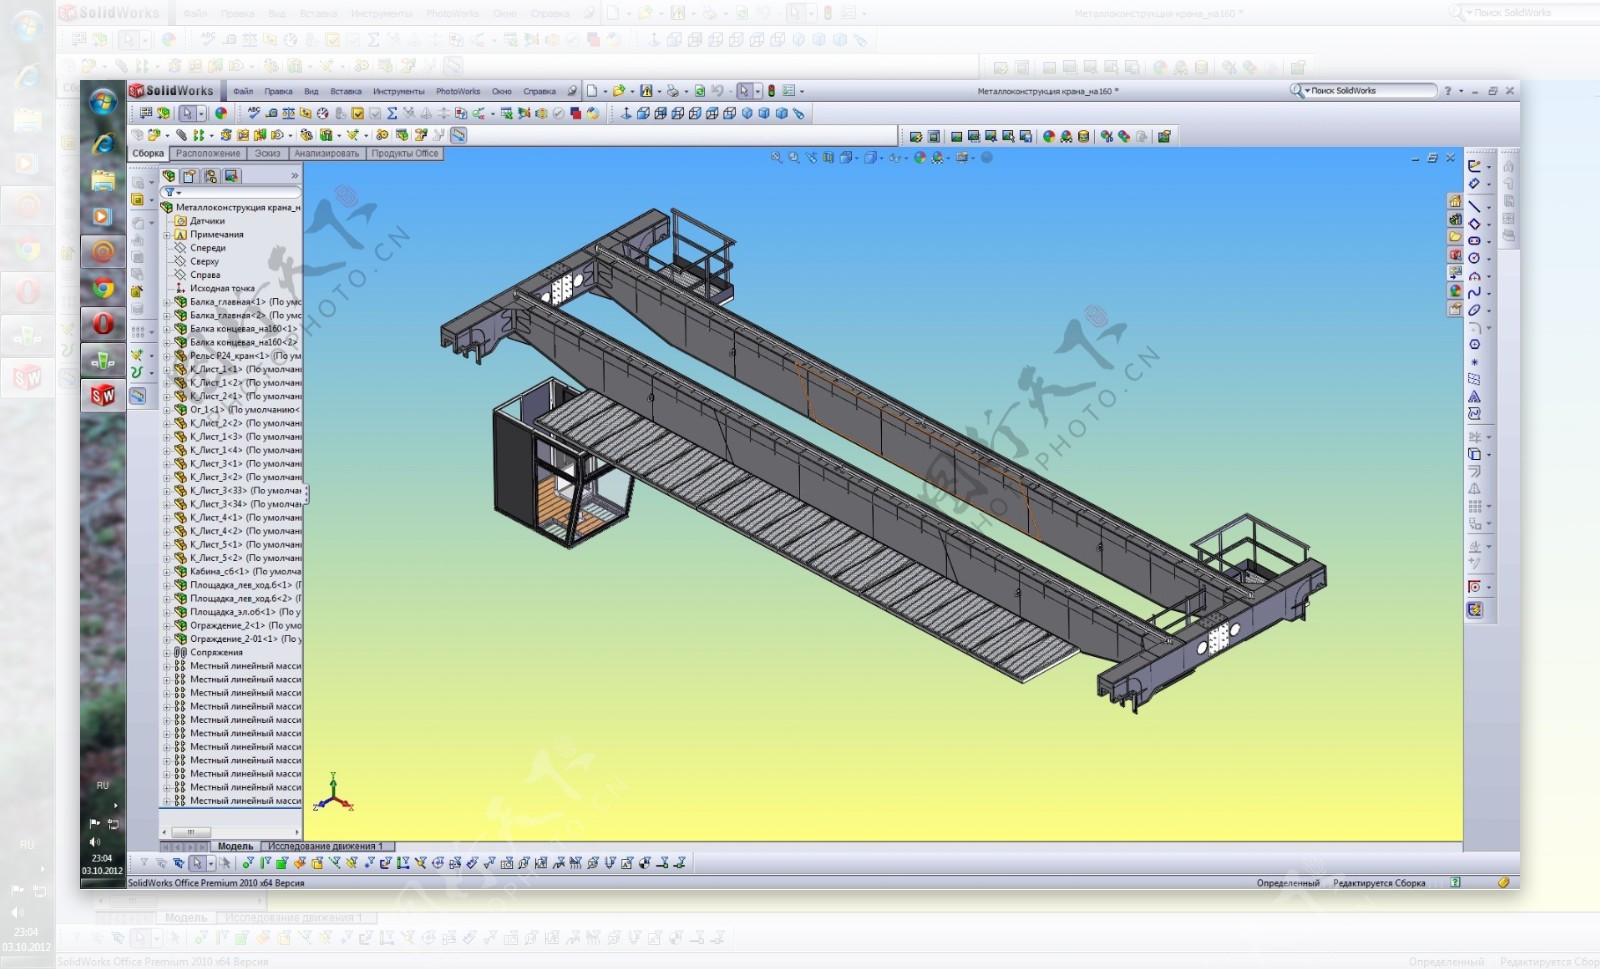Viewport: 1600px width, 970px height.
Task: Select the Спереди plane in tree
Action: tap(208, 248)
